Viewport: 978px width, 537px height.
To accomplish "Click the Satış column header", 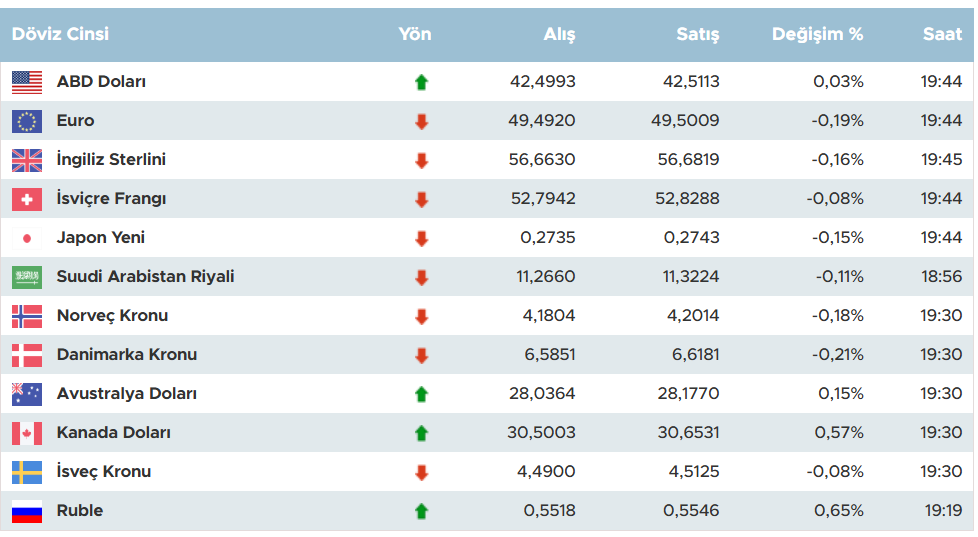I will click(x=698, y=34).
